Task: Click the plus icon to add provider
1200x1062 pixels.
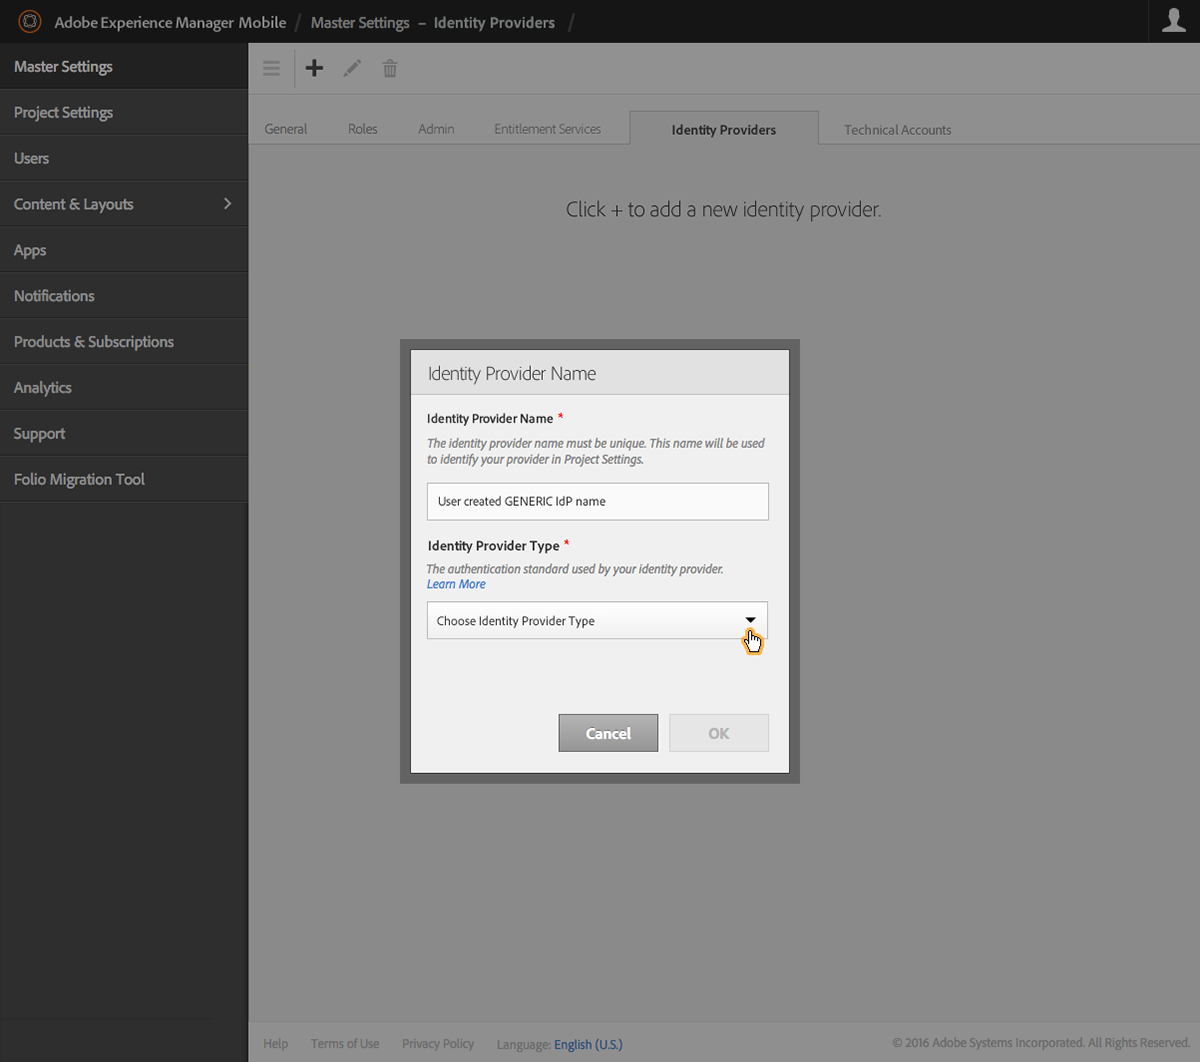Action: 314,68
